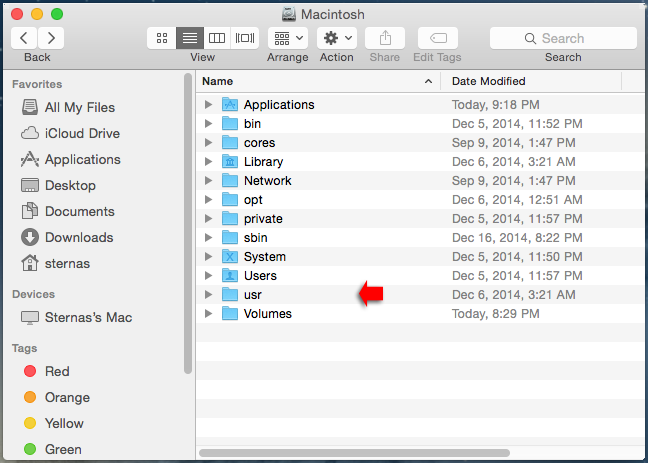The image size is (648, 463).
Task: Open Downloads in sidebar
Action: pos(67,238)
